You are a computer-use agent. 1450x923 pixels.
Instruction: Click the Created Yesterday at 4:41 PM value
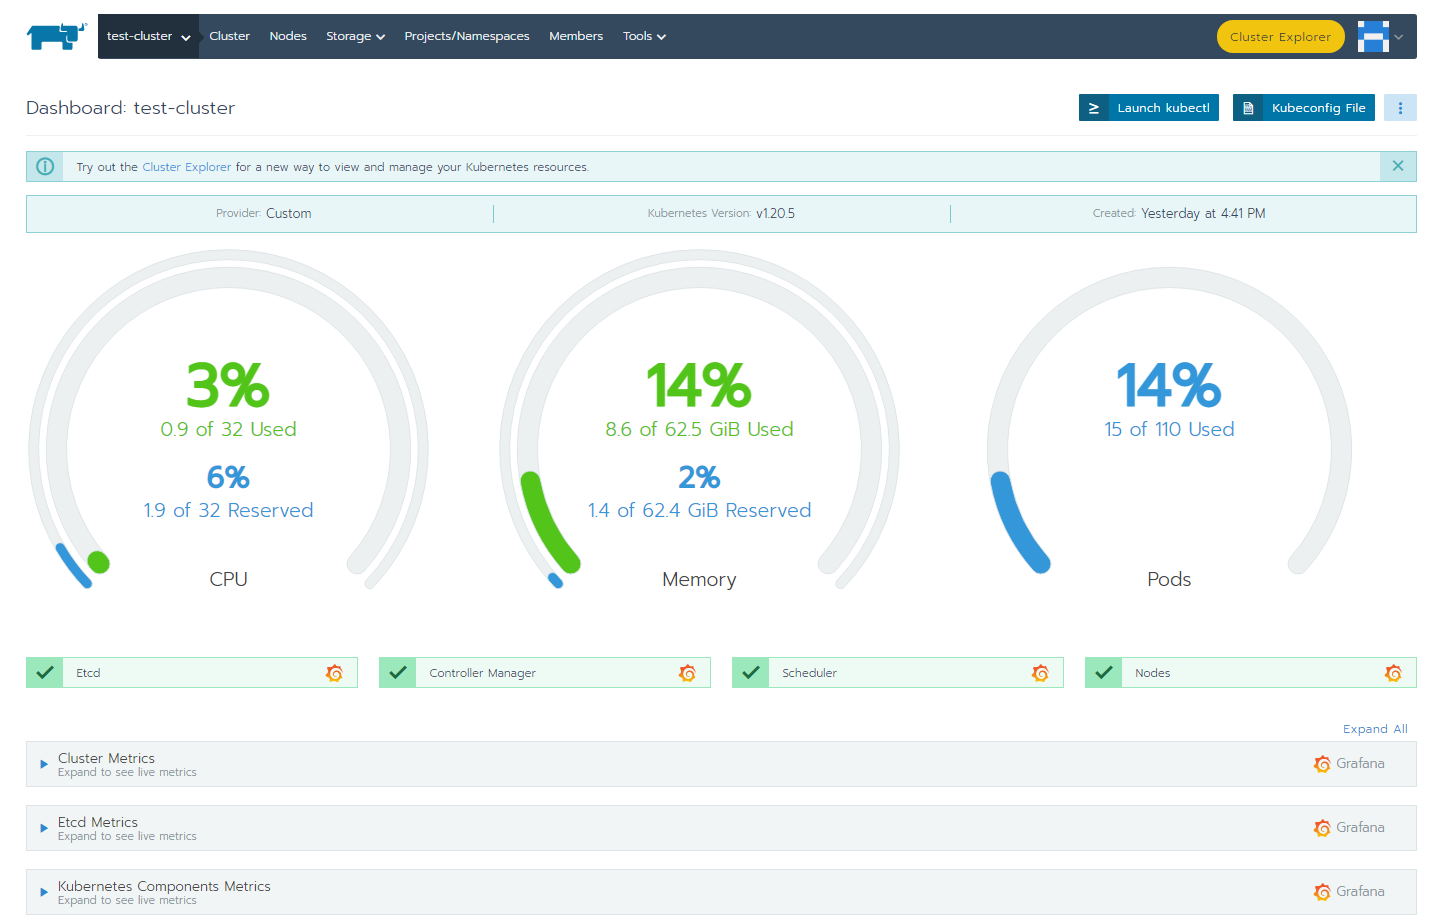click(x=1203, y=213)
